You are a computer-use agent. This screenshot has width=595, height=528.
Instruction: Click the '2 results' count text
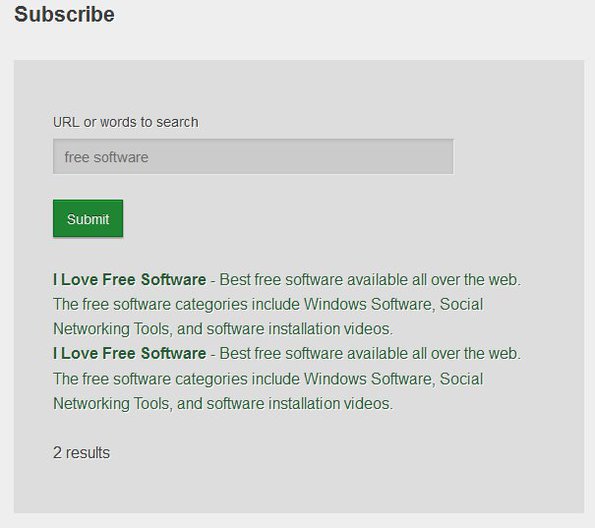(x=82, y=452)
